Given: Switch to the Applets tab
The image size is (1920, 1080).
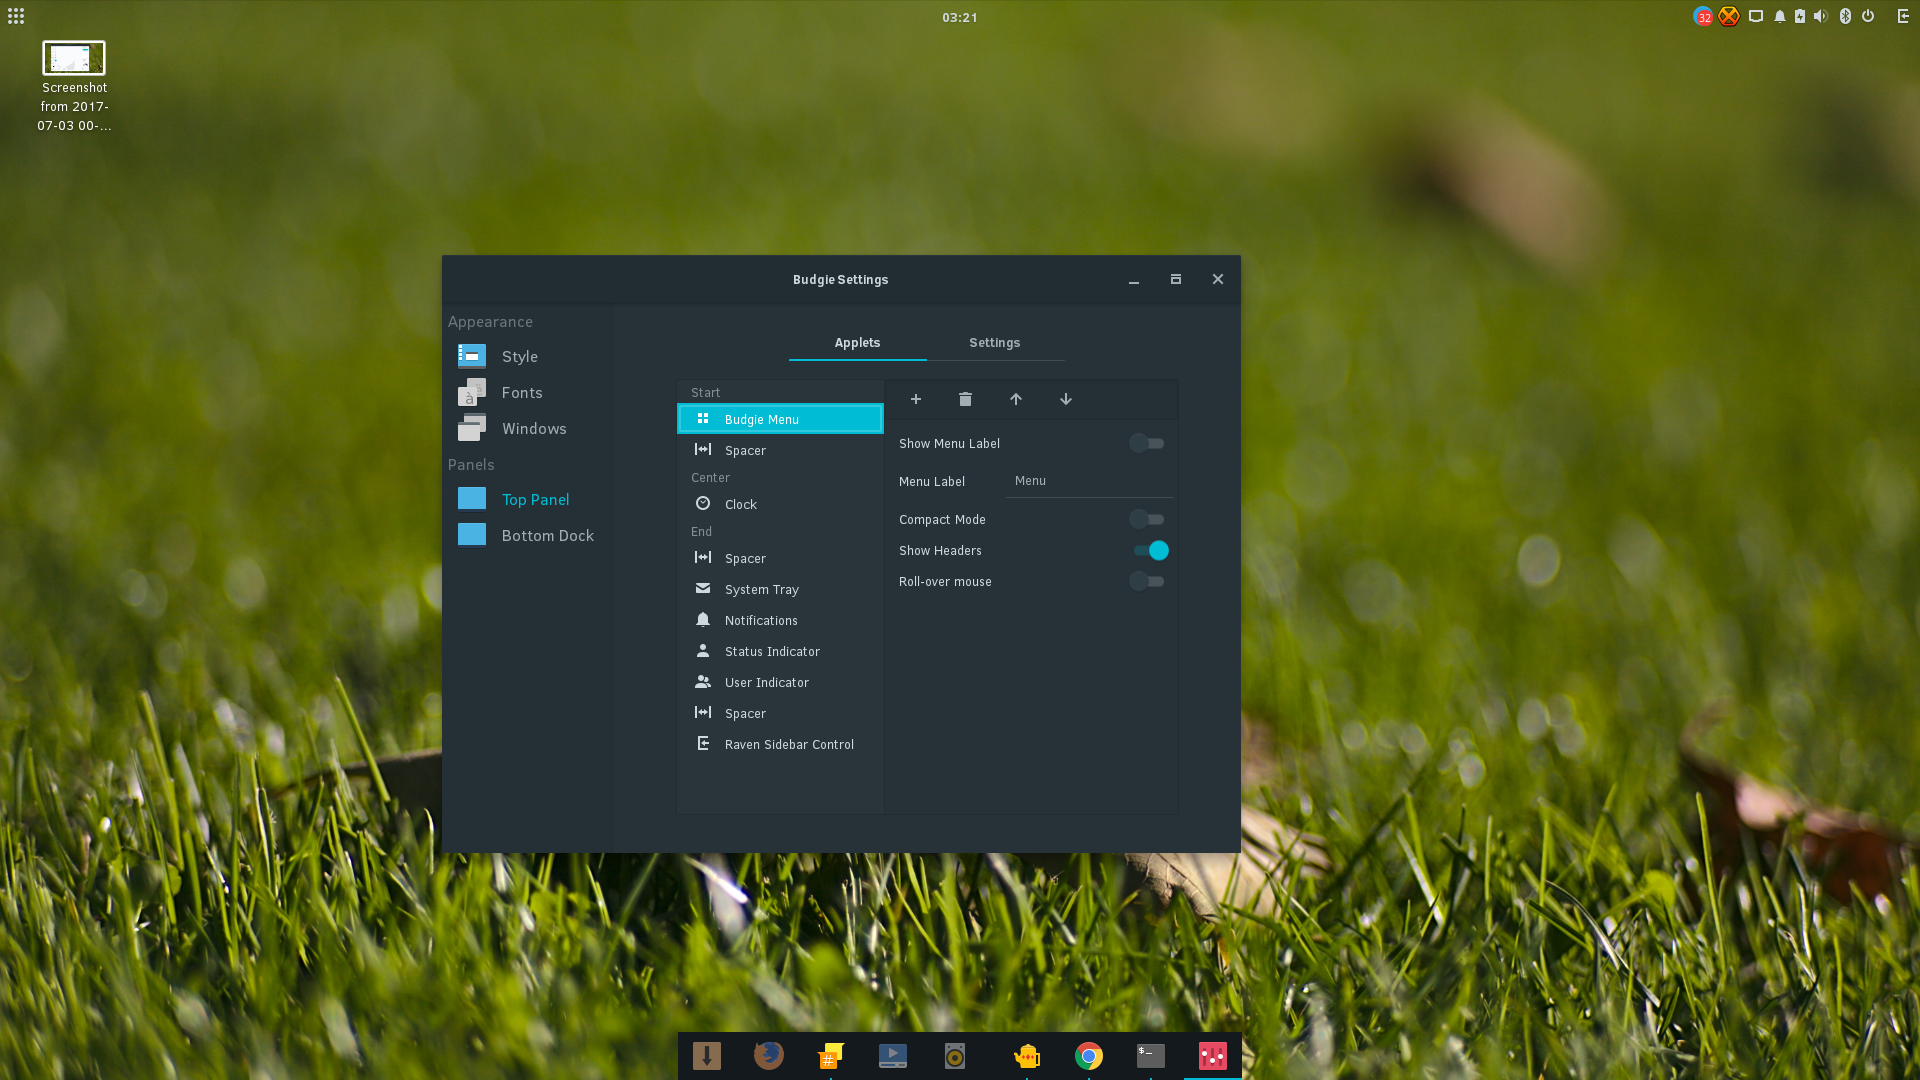Looking at the screenshot, I should pos(857,343).
